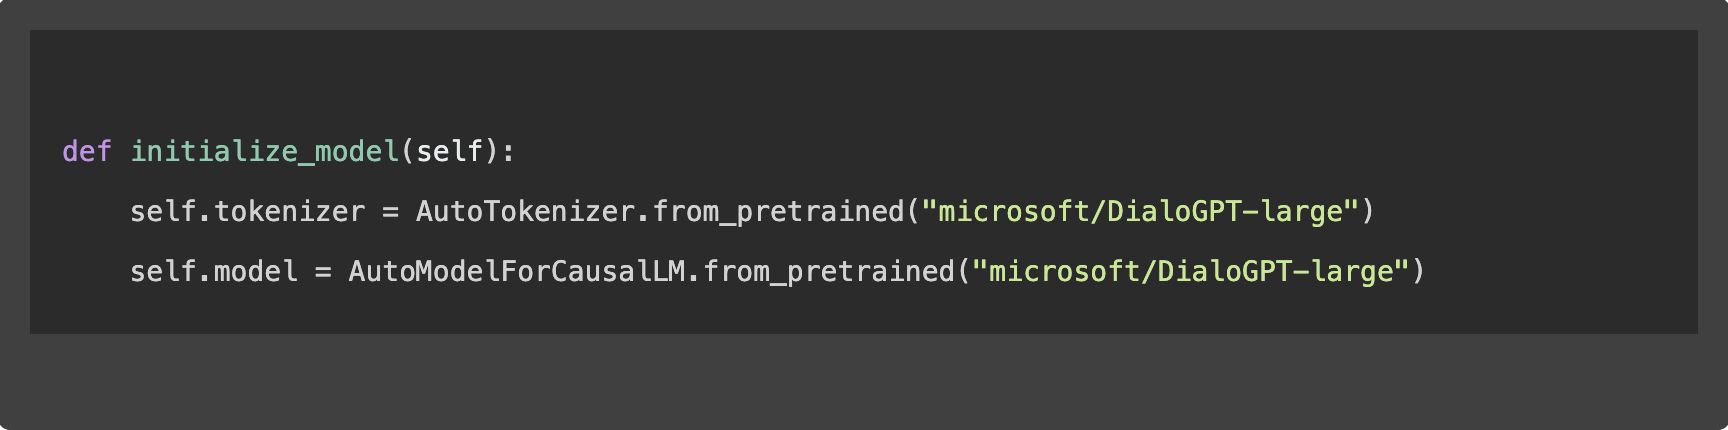
Task: Click self.tokenizer attribute text
Action: pyautogui.click(x=247, y=211)
